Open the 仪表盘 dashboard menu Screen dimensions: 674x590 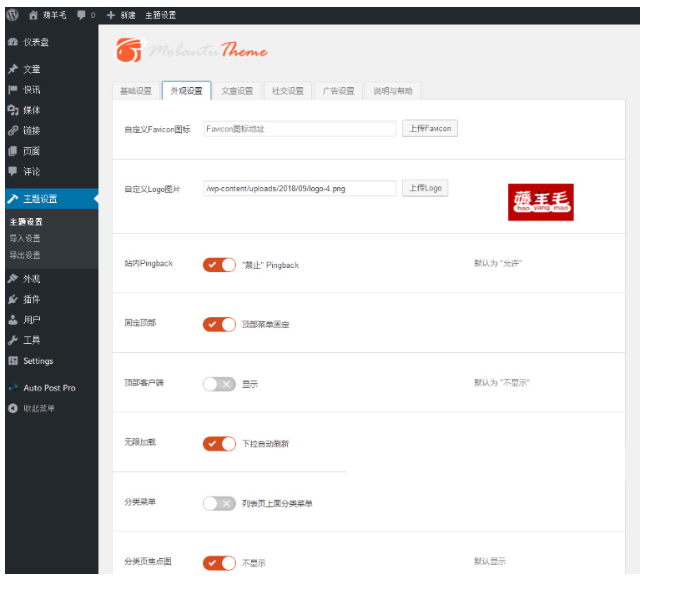pos(30,42)
